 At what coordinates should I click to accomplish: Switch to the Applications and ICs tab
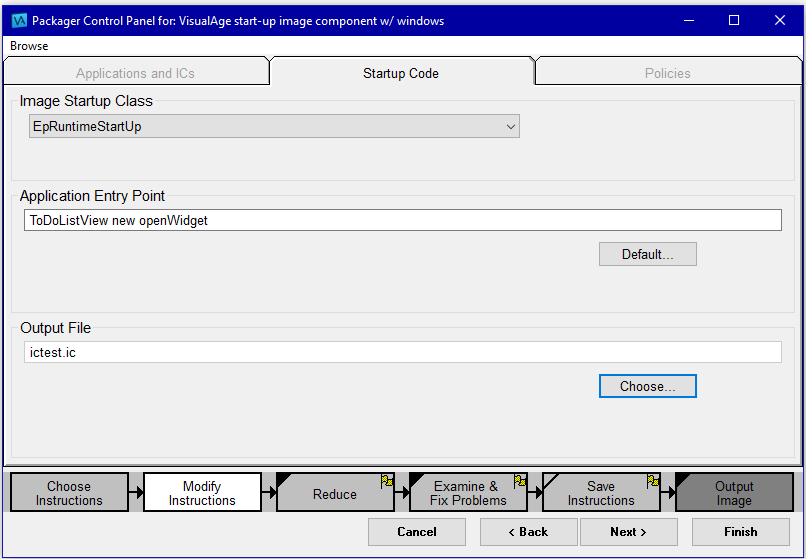[135, 73]
